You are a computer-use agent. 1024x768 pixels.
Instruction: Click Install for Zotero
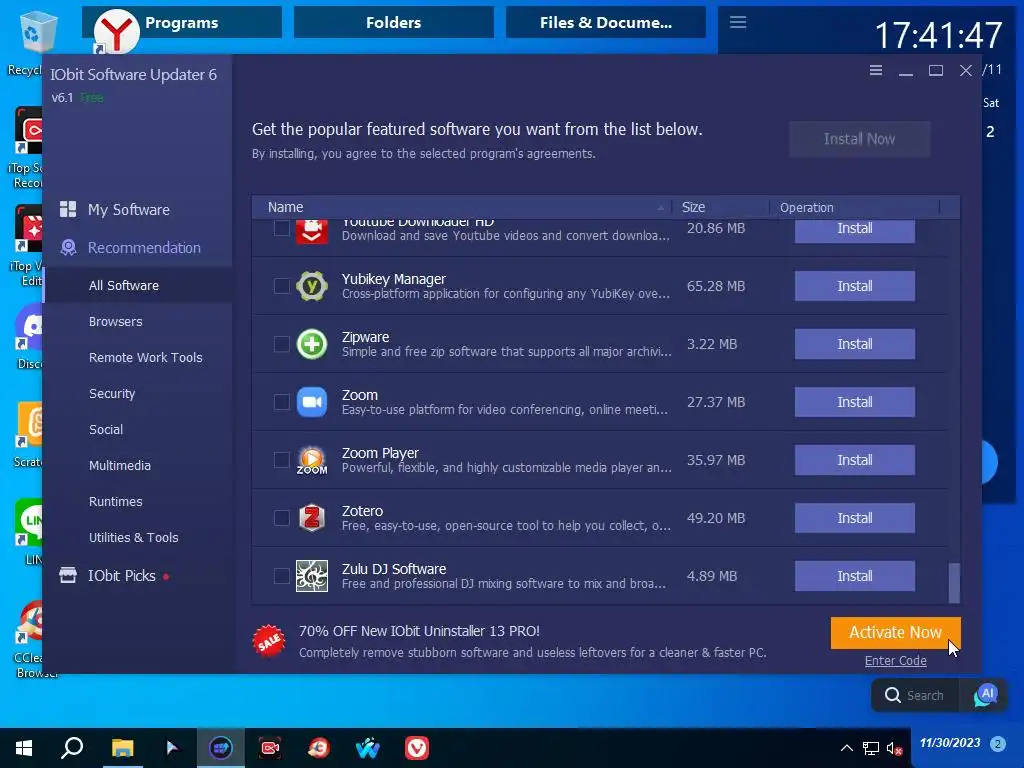tap(854, 518)
